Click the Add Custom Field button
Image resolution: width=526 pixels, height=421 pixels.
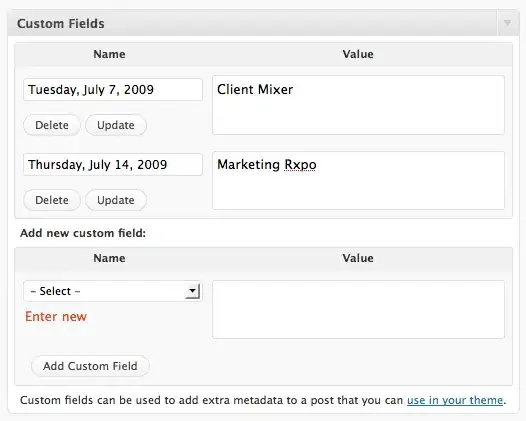click(x=90, y=366)
